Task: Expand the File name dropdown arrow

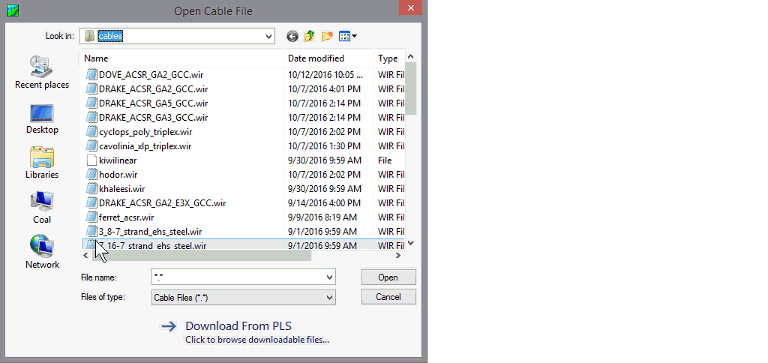Action: (x=330, y=277)
